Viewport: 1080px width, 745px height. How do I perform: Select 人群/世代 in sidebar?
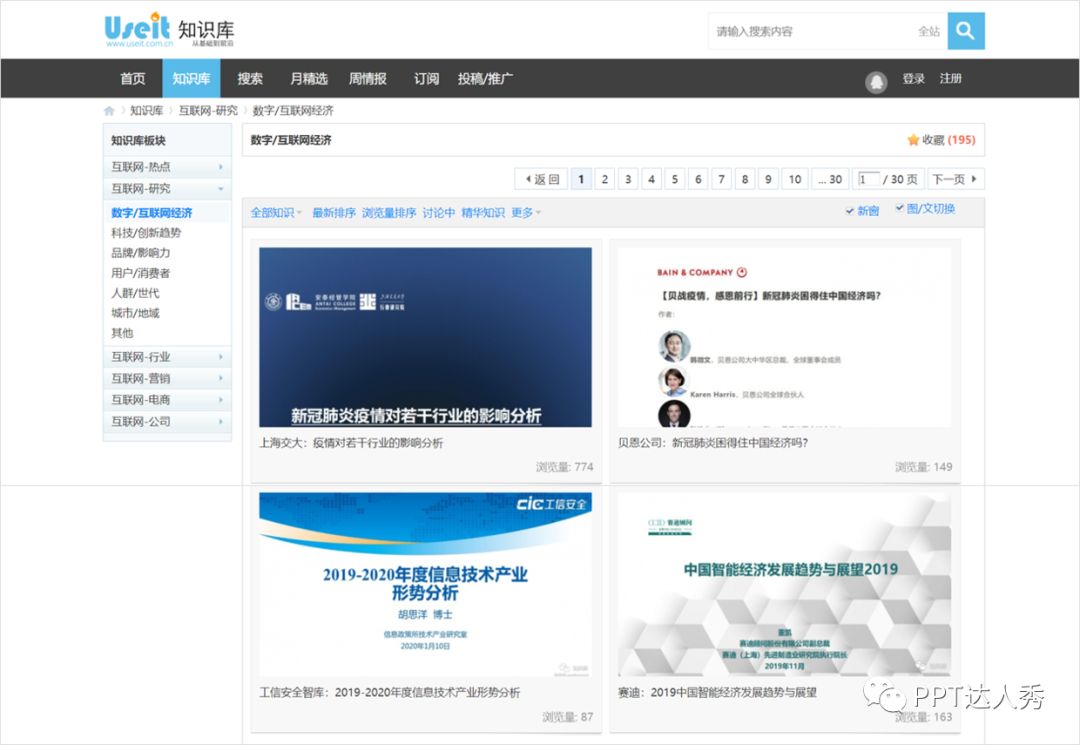pyautogui.click(x=135, y=293)
